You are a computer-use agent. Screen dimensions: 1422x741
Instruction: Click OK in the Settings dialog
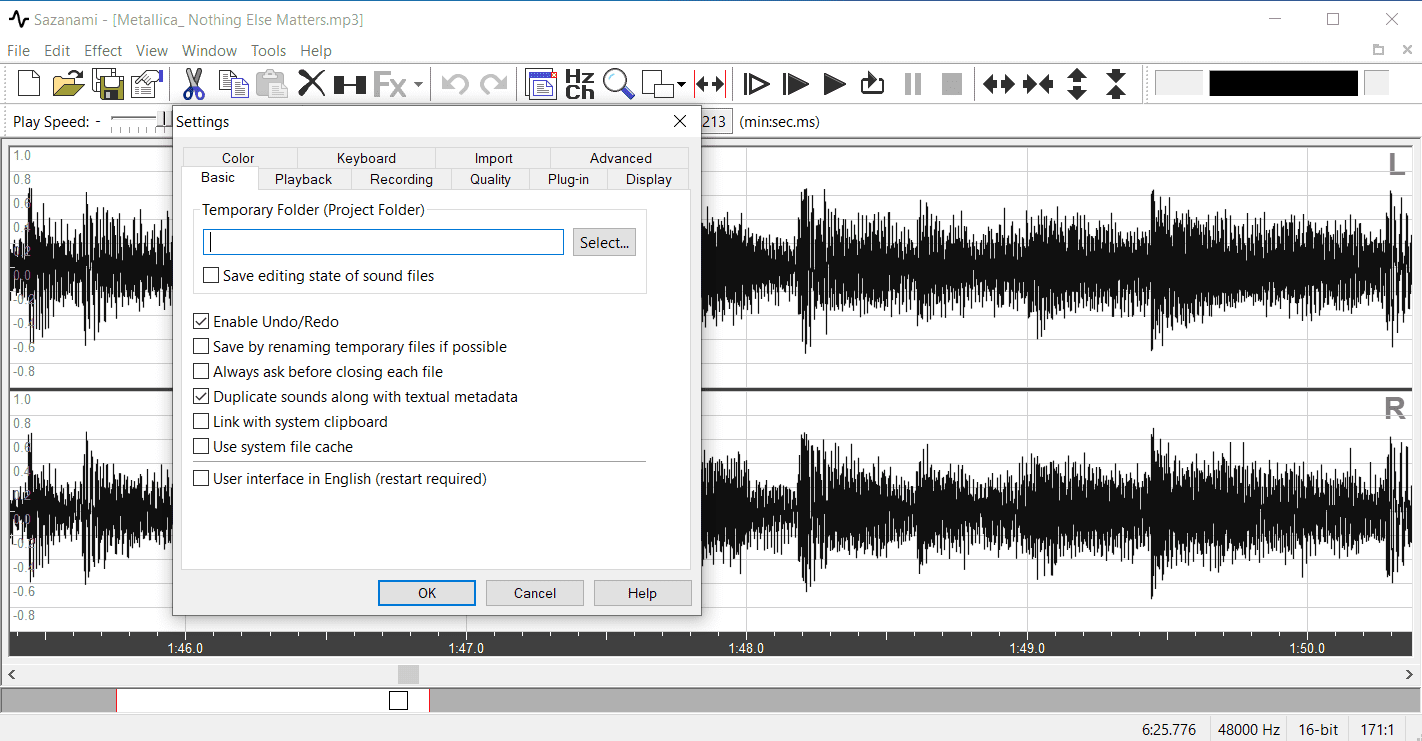pyautogui.click(x=427, y=593)
